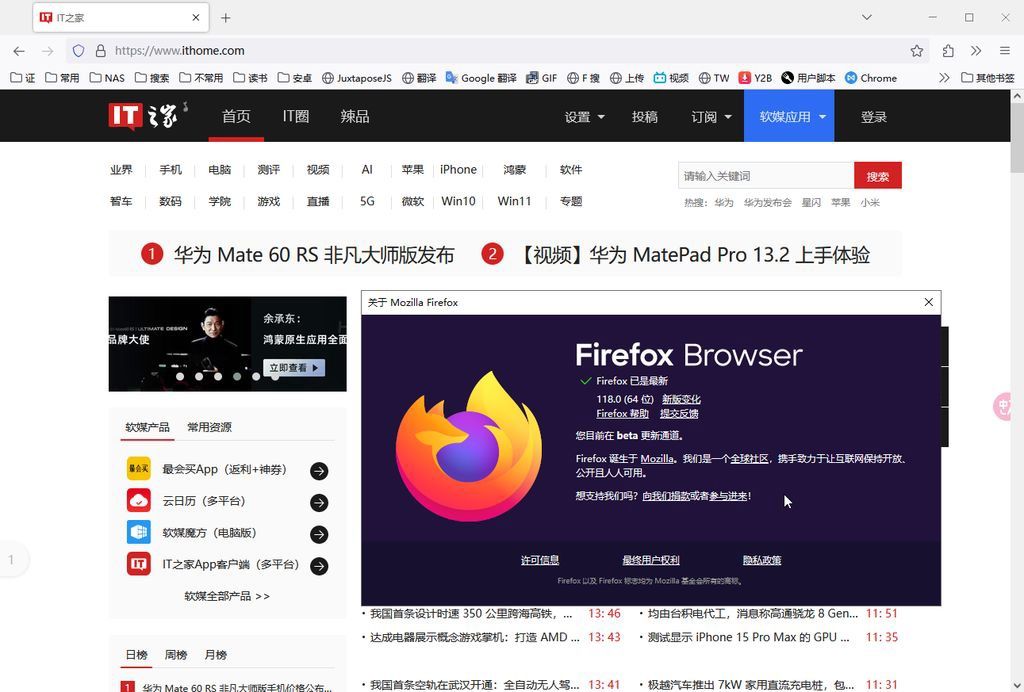The height and width of the screenshot is (692, 1024).
Task: Open the JuxtaposeJS bookmark
Action: [x=357, y=78]
